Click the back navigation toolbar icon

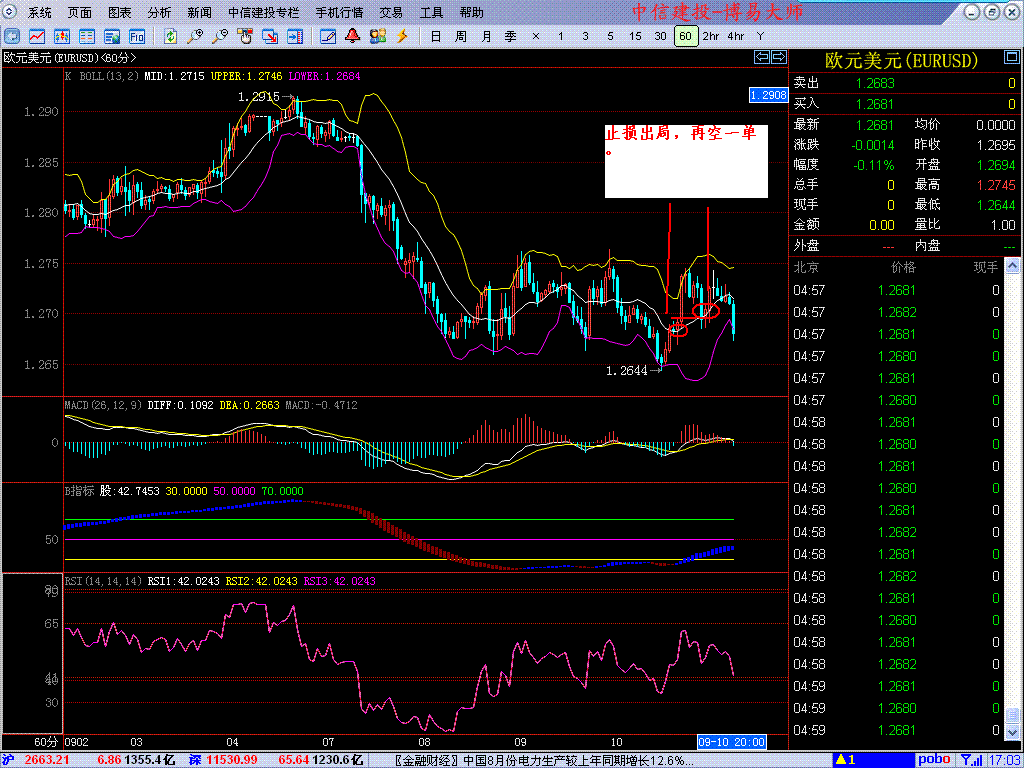12,36
